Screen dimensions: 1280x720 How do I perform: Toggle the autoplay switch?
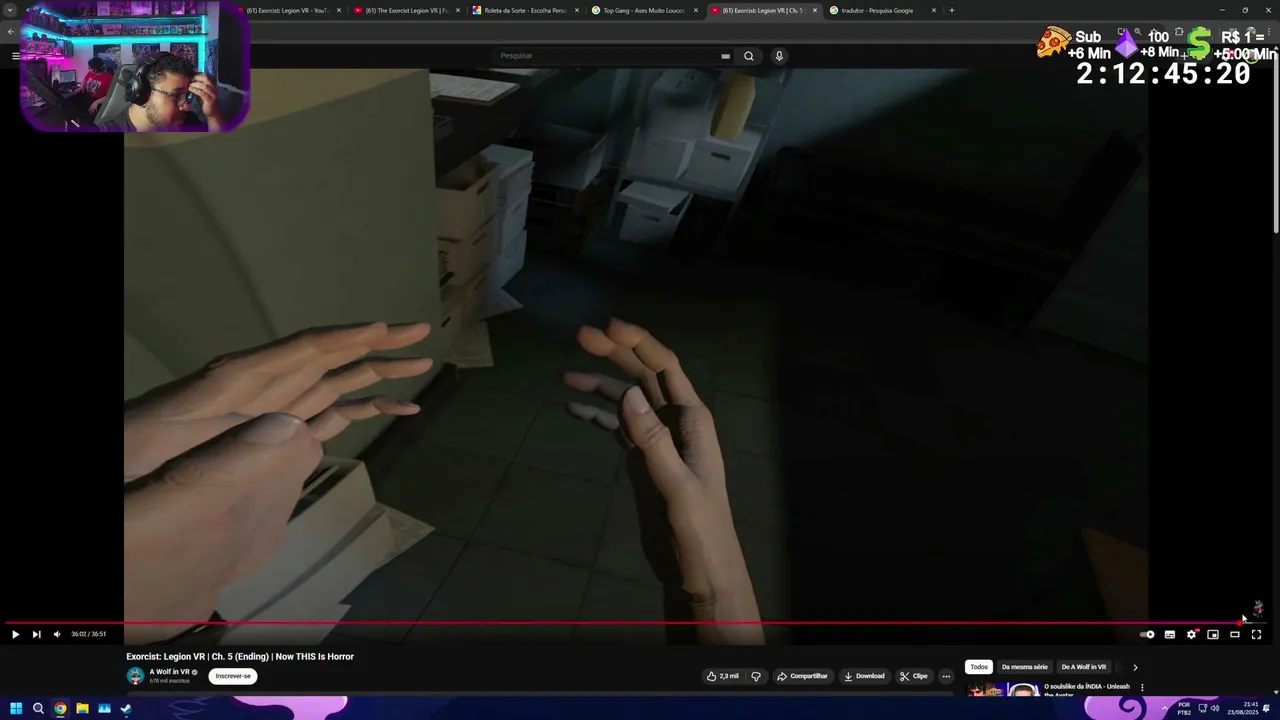1147,634
